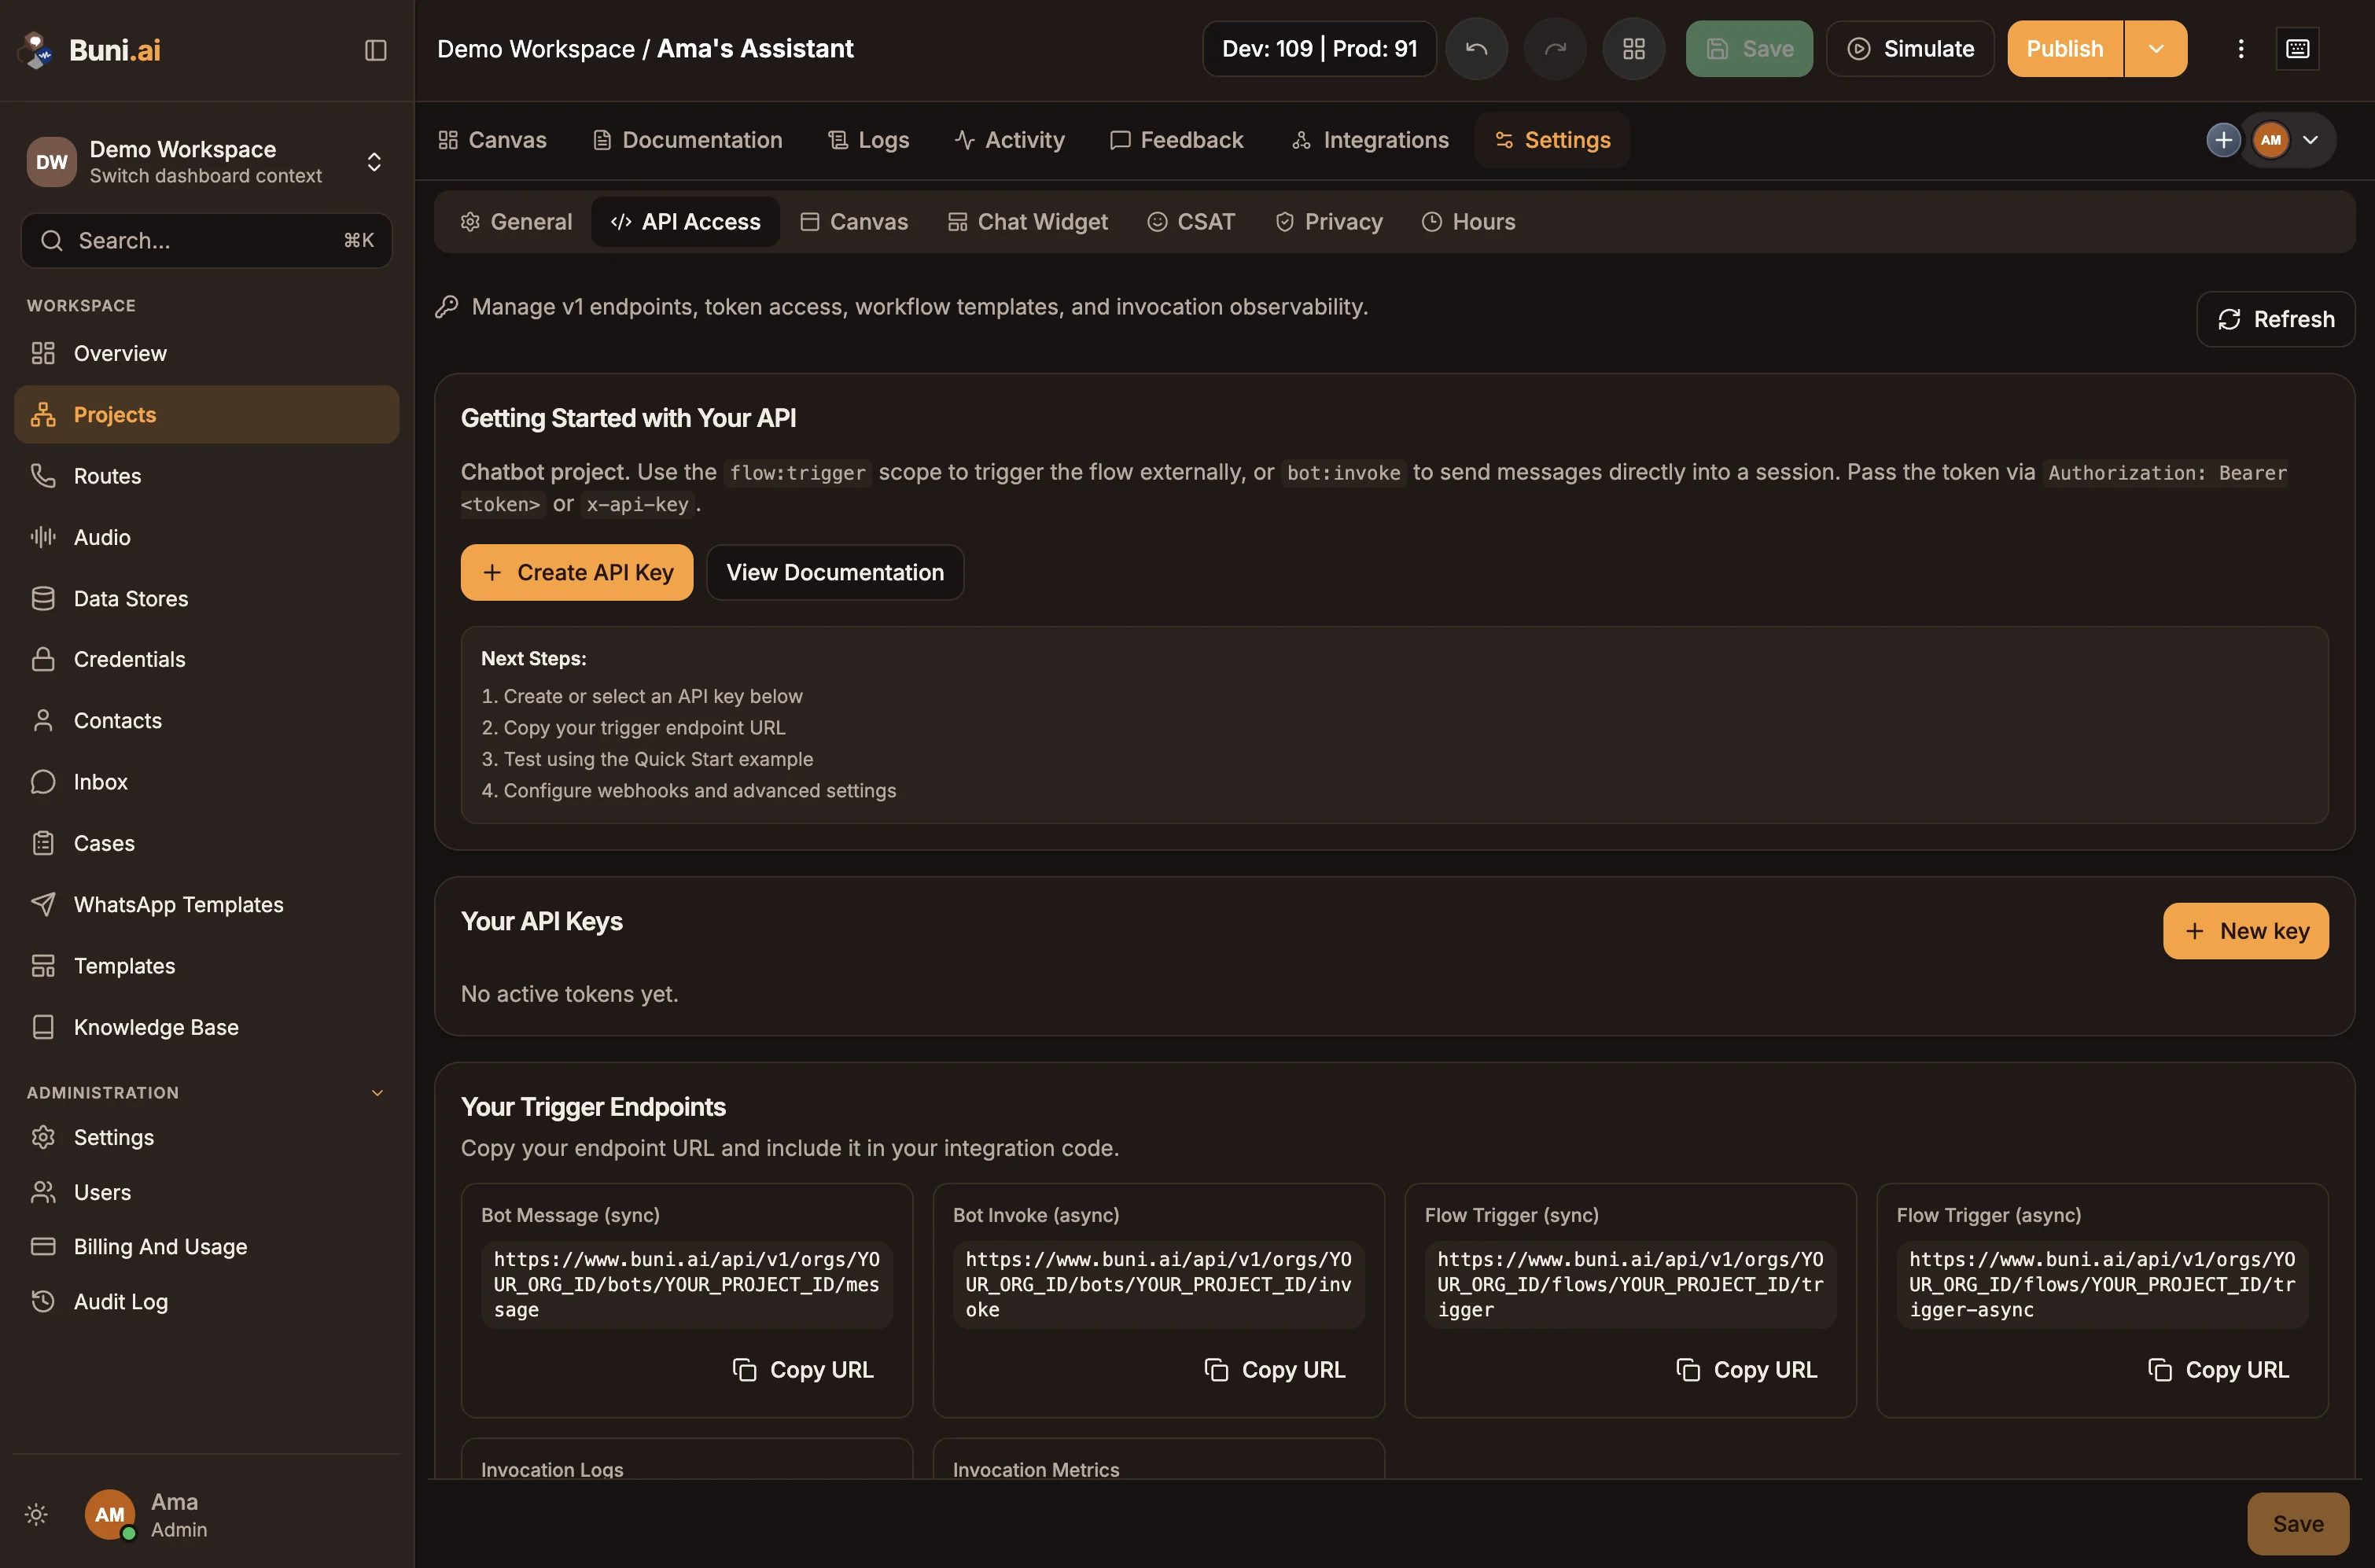The height and width of the screenshot is (1568, 2375).
Task: Switch to the Canvas top tab
Action: pos(493,140)
